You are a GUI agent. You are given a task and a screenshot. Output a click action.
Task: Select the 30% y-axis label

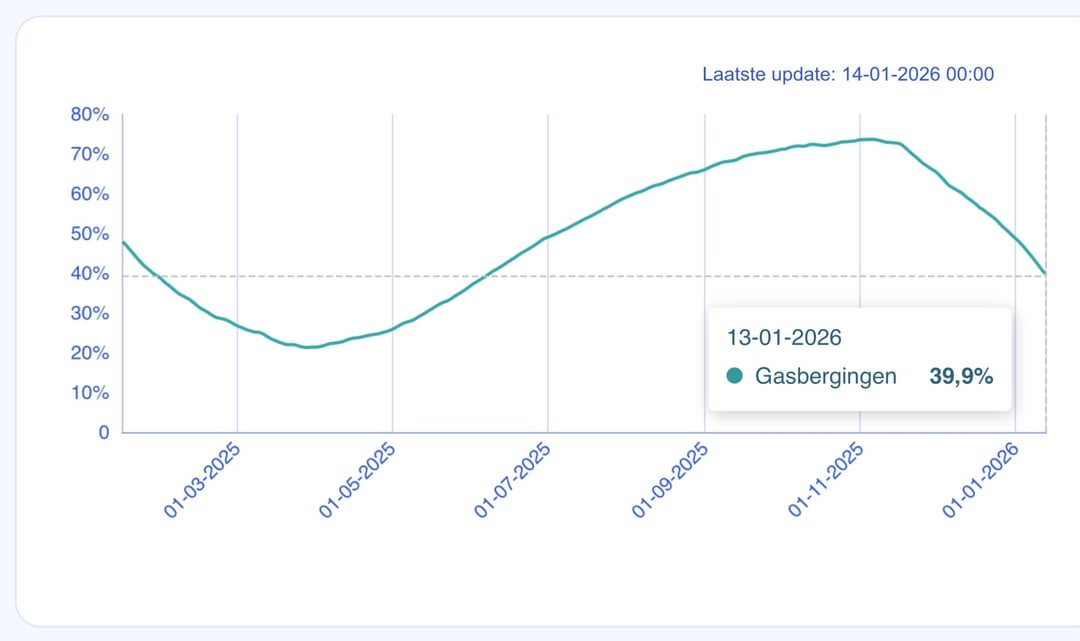click(89, 314)
